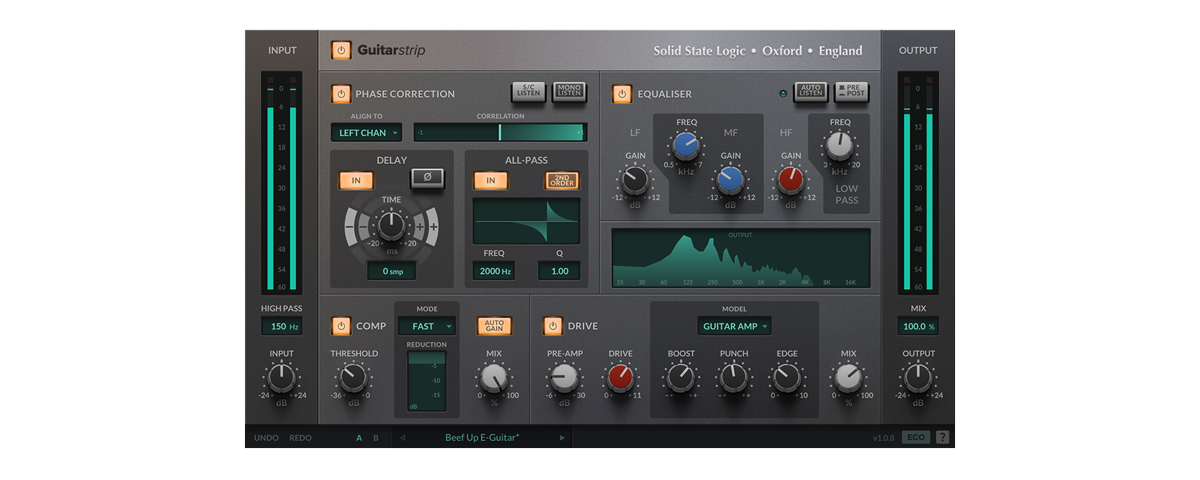This screenshot has height=480, width=1200.
Task: Toggle the Comp section power button
Action: click(341, 326)
